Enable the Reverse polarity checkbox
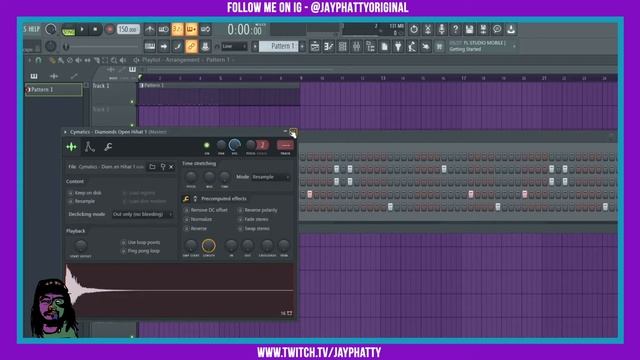 tap(240, 210)
